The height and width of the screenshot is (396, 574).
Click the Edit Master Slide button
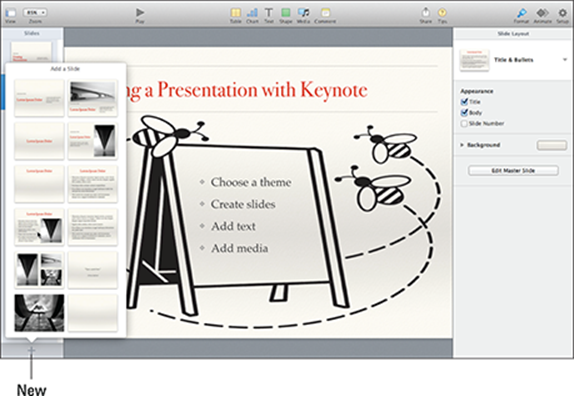point(513,171)
